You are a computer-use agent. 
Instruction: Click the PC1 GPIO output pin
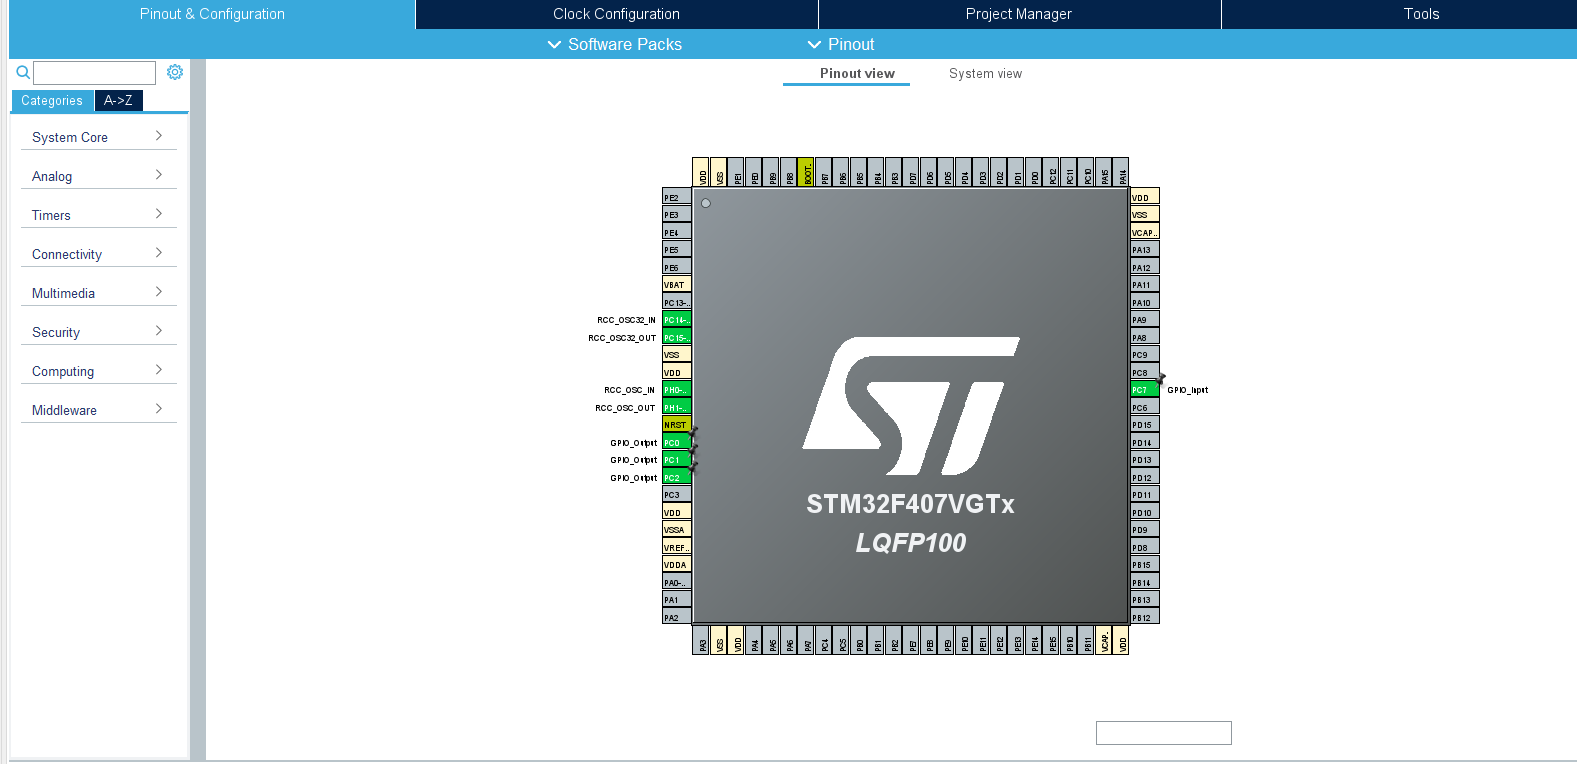[677, 460]
